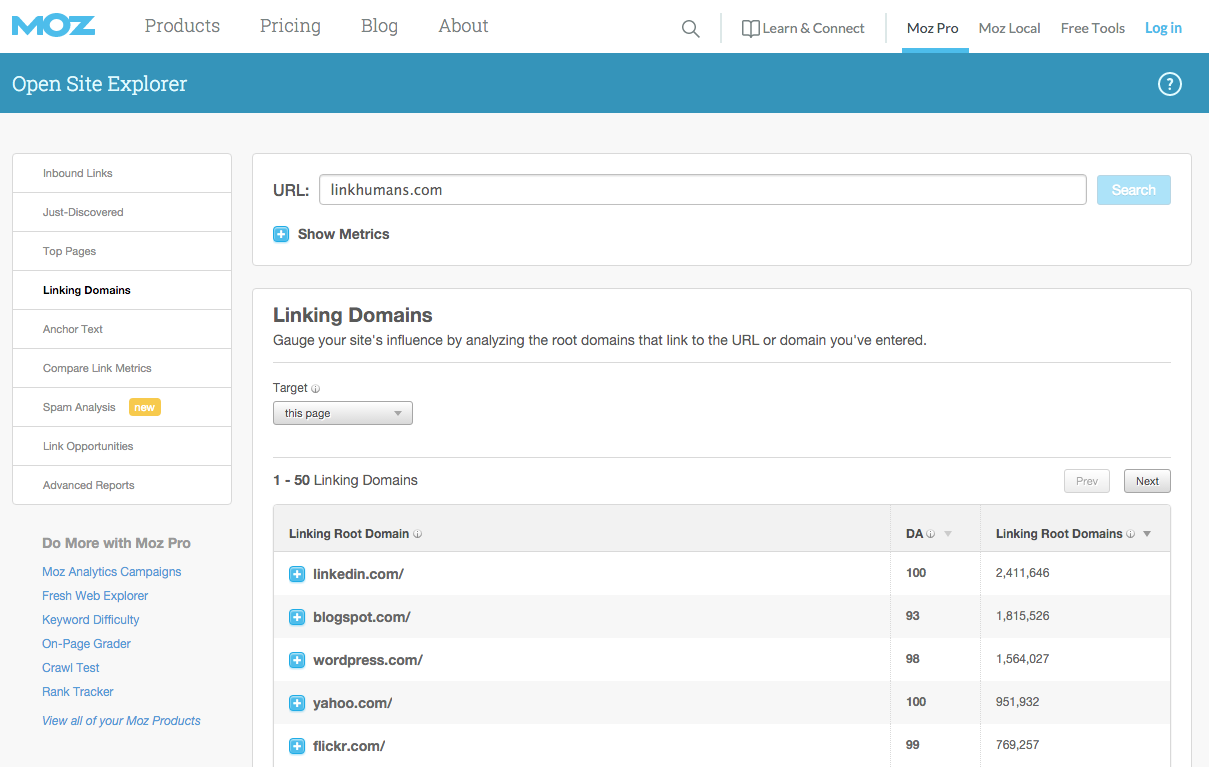
Task: Sort by the DA column arrow
Action: [948, 534]
